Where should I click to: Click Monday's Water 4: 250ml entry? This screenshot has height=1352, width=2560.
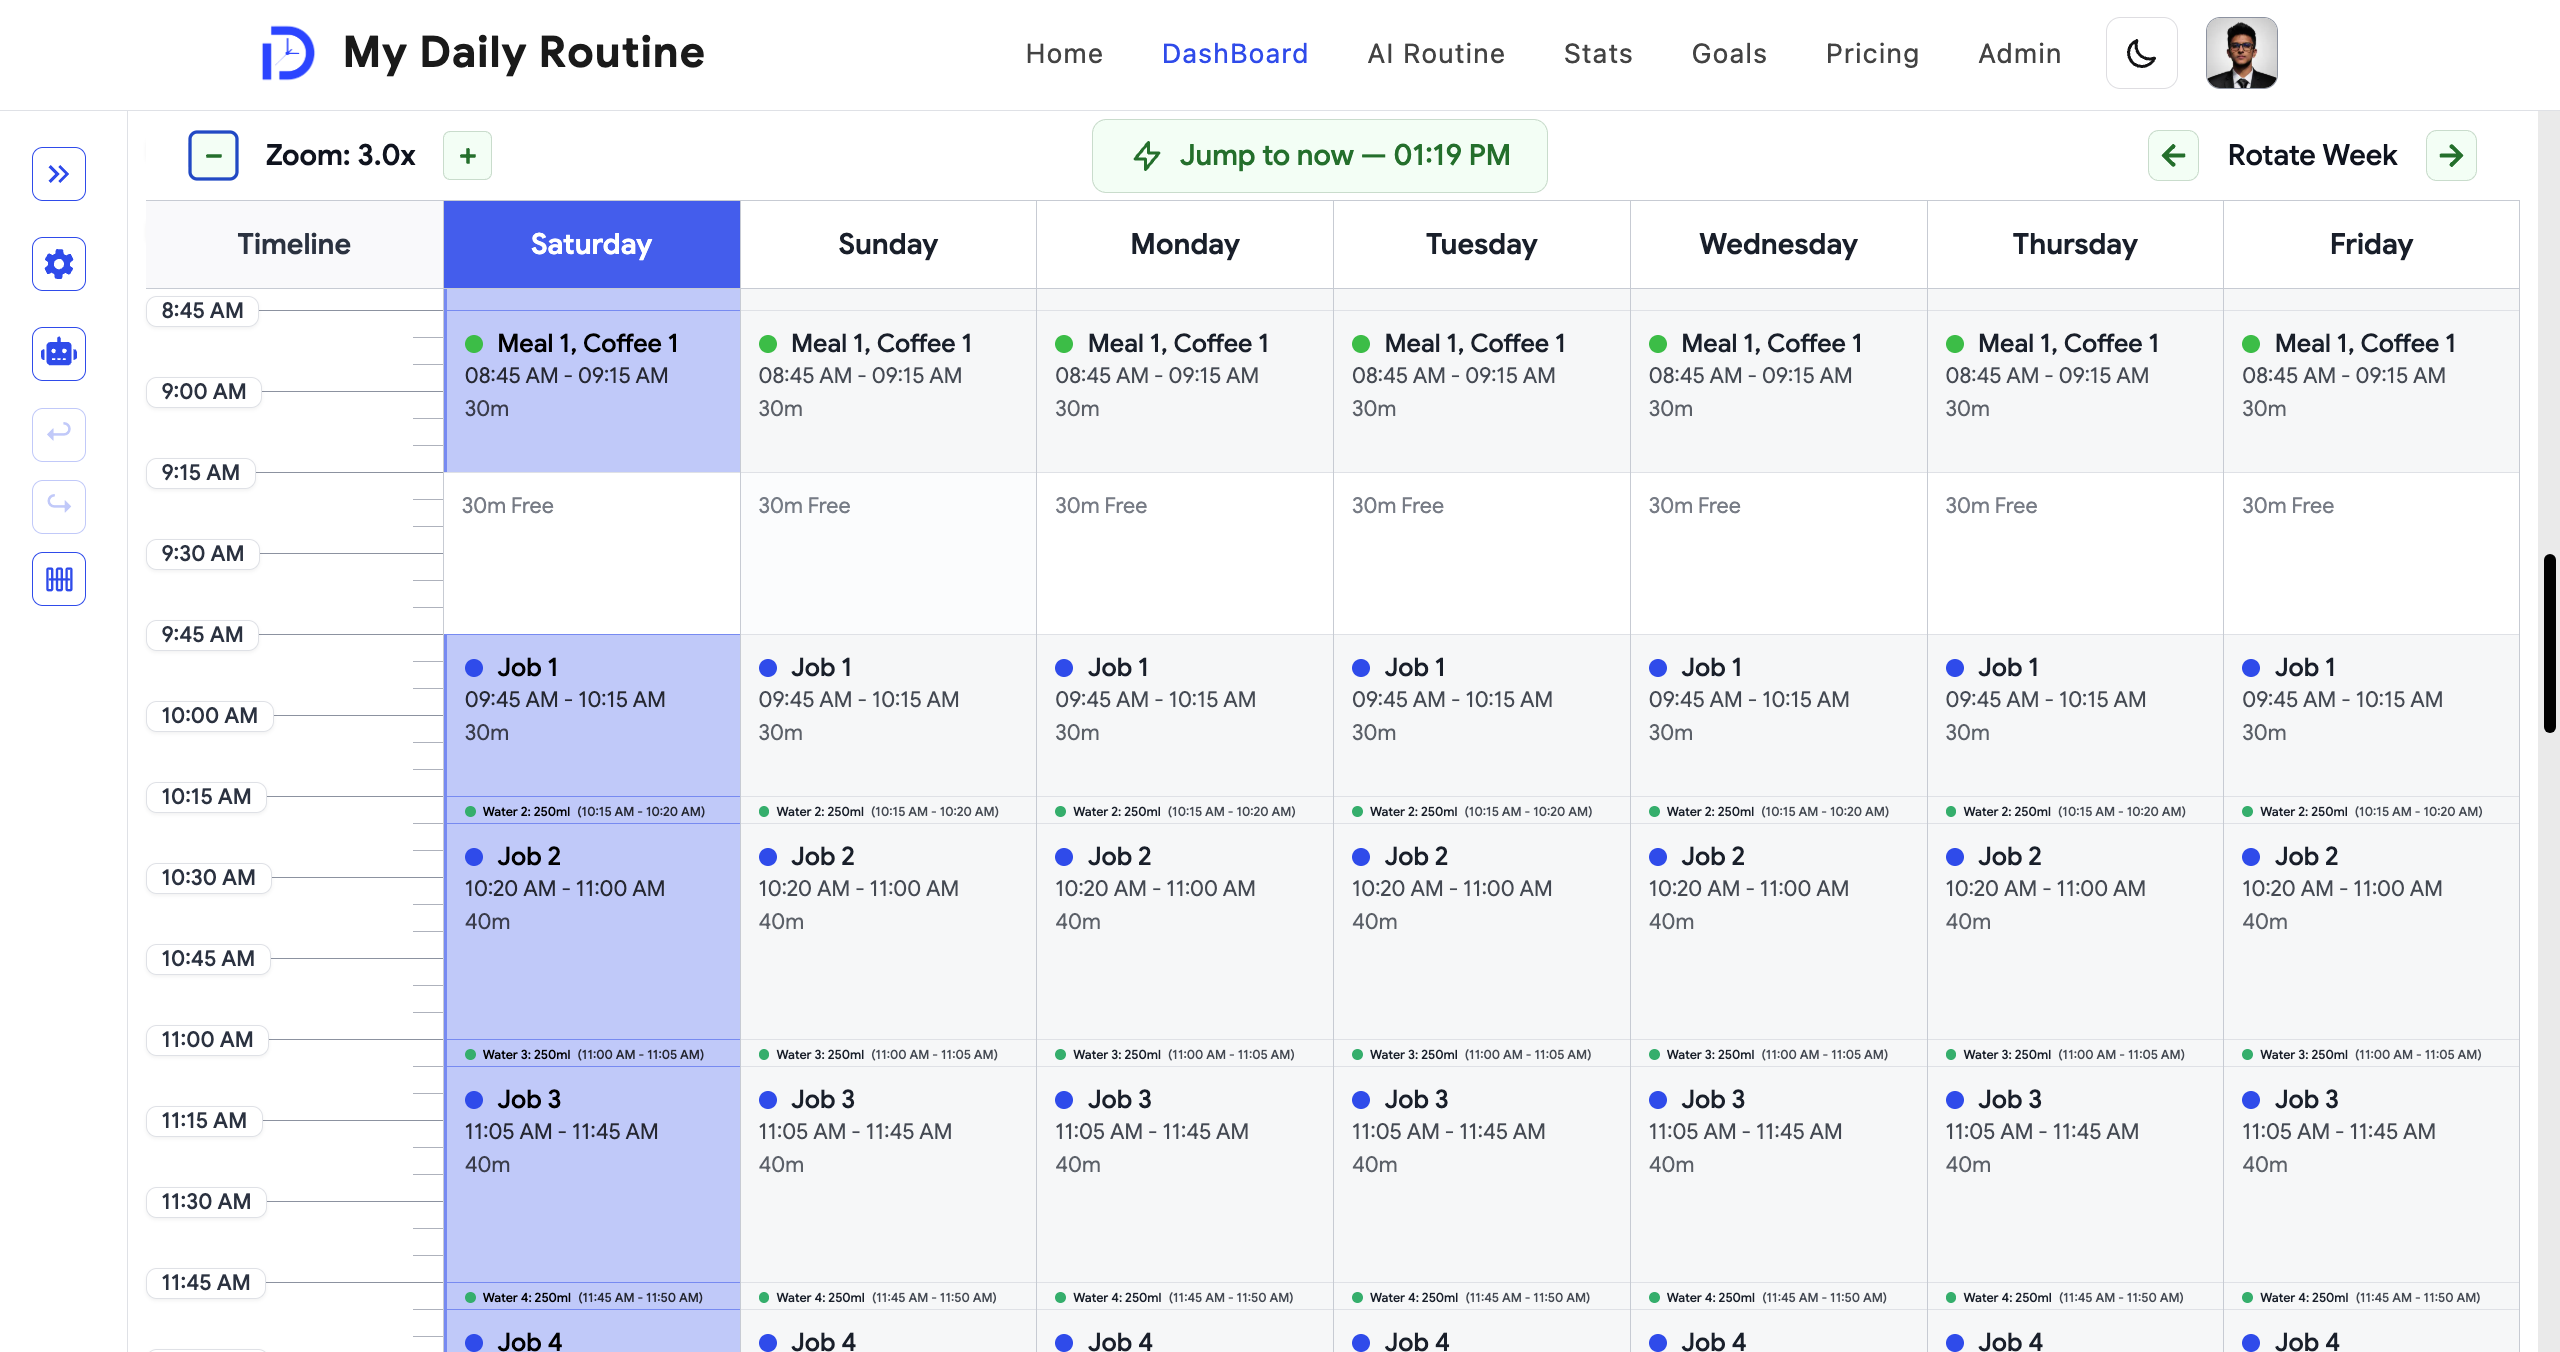[1185, 1297]
